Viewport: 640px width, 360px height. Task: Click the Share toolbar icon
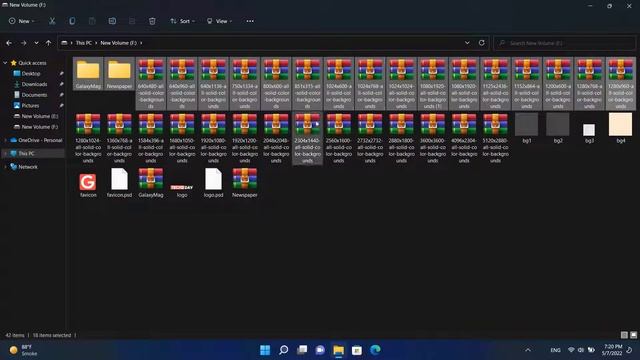click(x=132, y=21)
